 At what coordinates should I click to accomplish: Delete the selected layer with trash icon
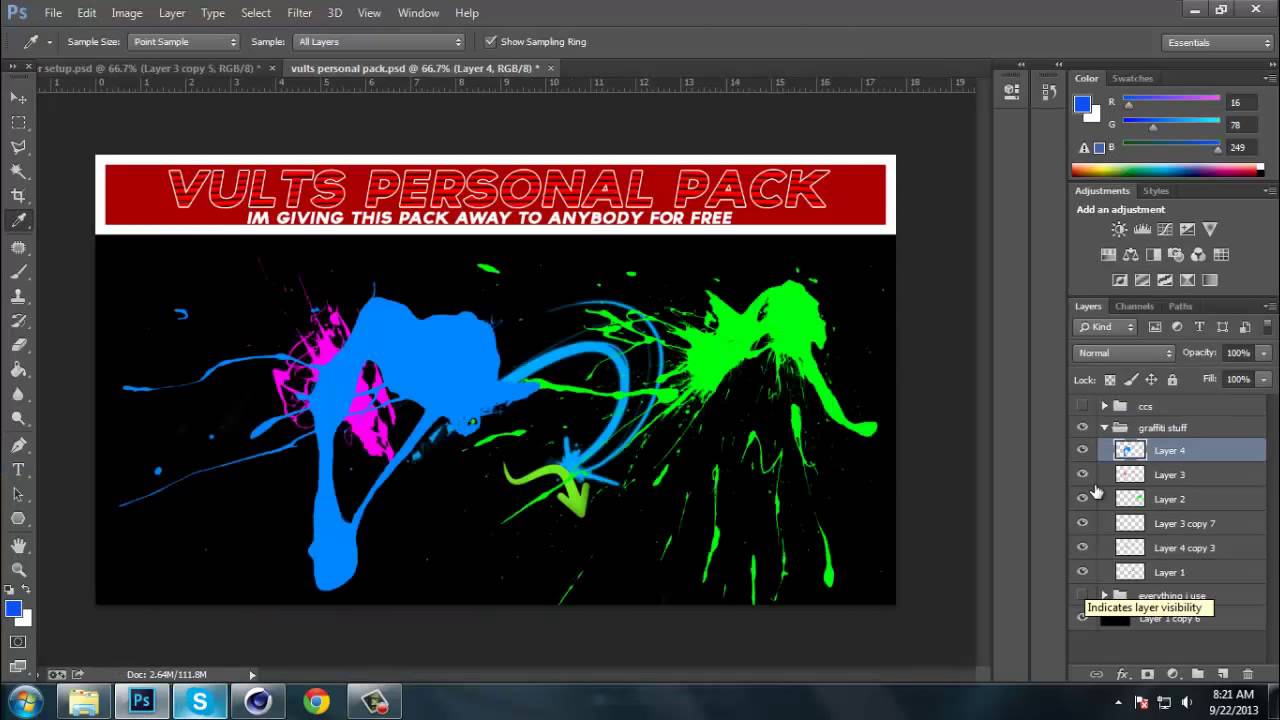[1247, 675]
